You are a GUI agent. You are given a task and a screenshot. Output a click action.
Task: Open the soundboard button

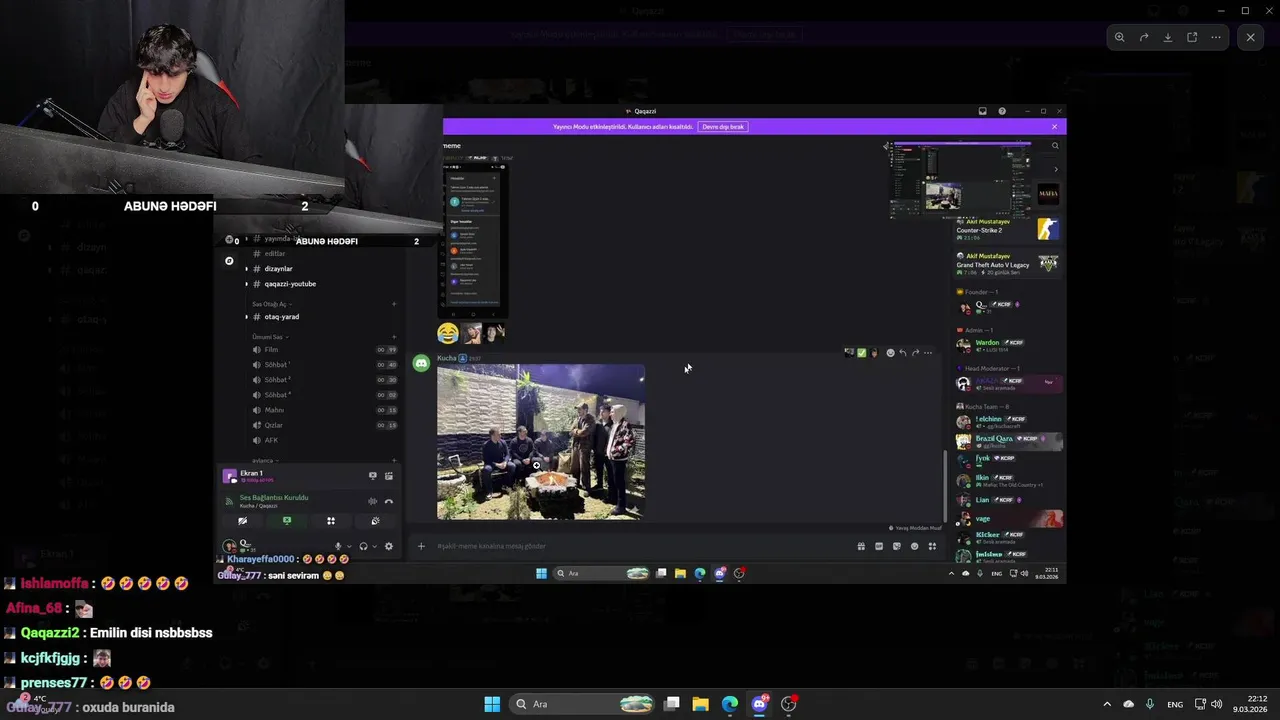(x=375, y=521)
